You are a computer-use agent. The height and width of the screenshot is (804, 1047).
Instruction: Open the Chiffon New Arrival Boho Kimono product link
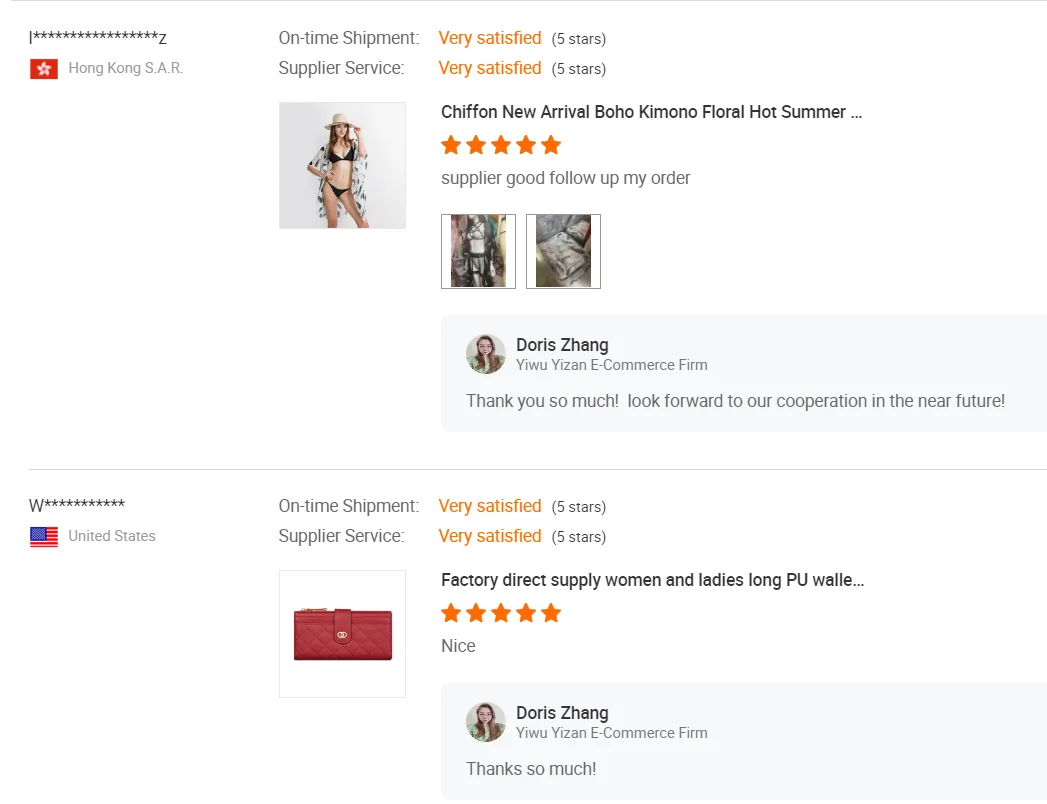point(651,112)
